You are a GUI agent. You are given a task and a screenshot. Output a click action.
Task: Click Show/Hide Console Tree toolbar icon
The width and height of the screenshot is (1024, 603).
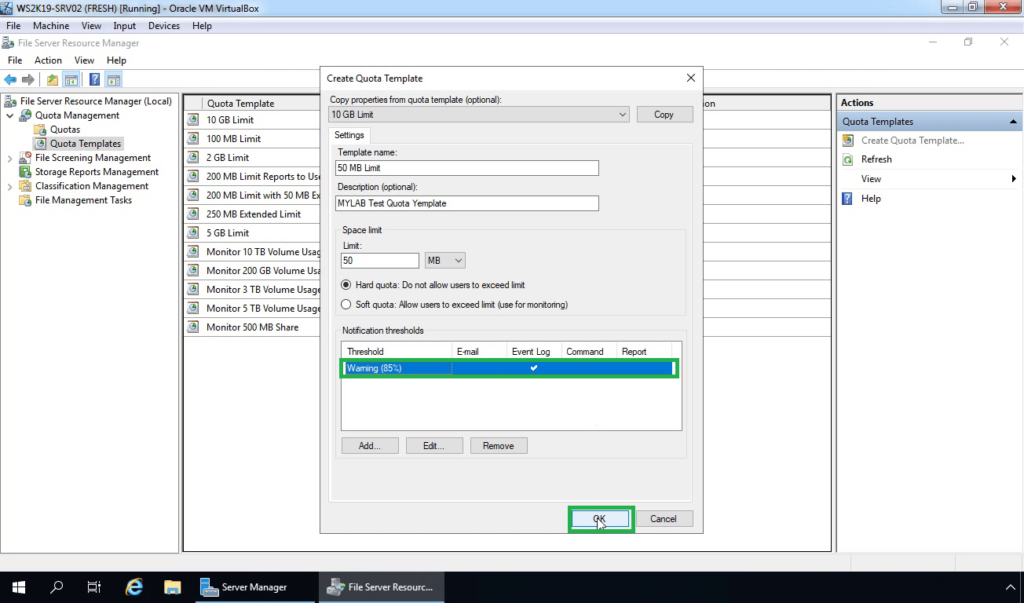point(71,80)
